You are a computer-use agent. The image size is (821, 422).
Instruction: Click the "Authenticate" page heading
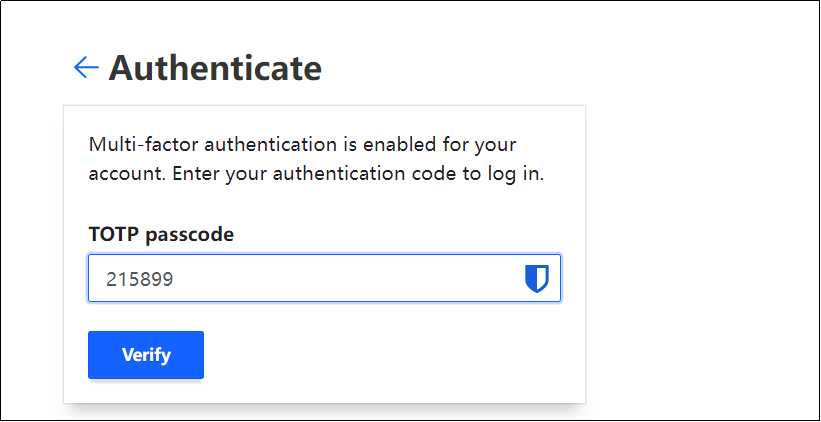pos(215,68)
